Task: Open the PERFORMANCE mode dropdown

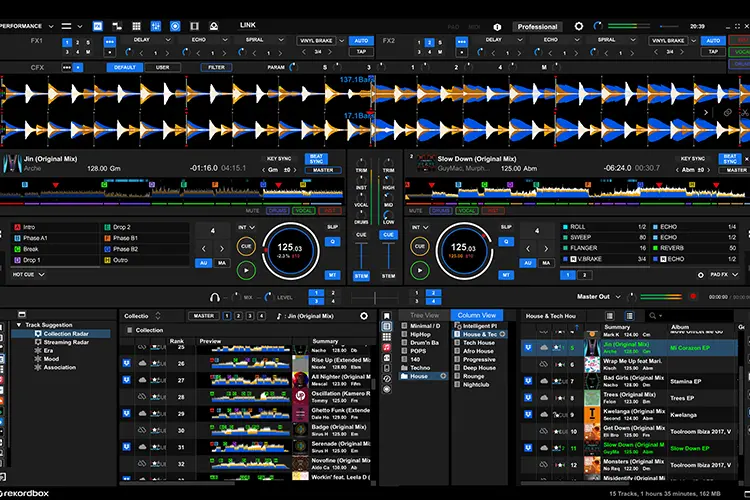Action: tap(51, 26)
